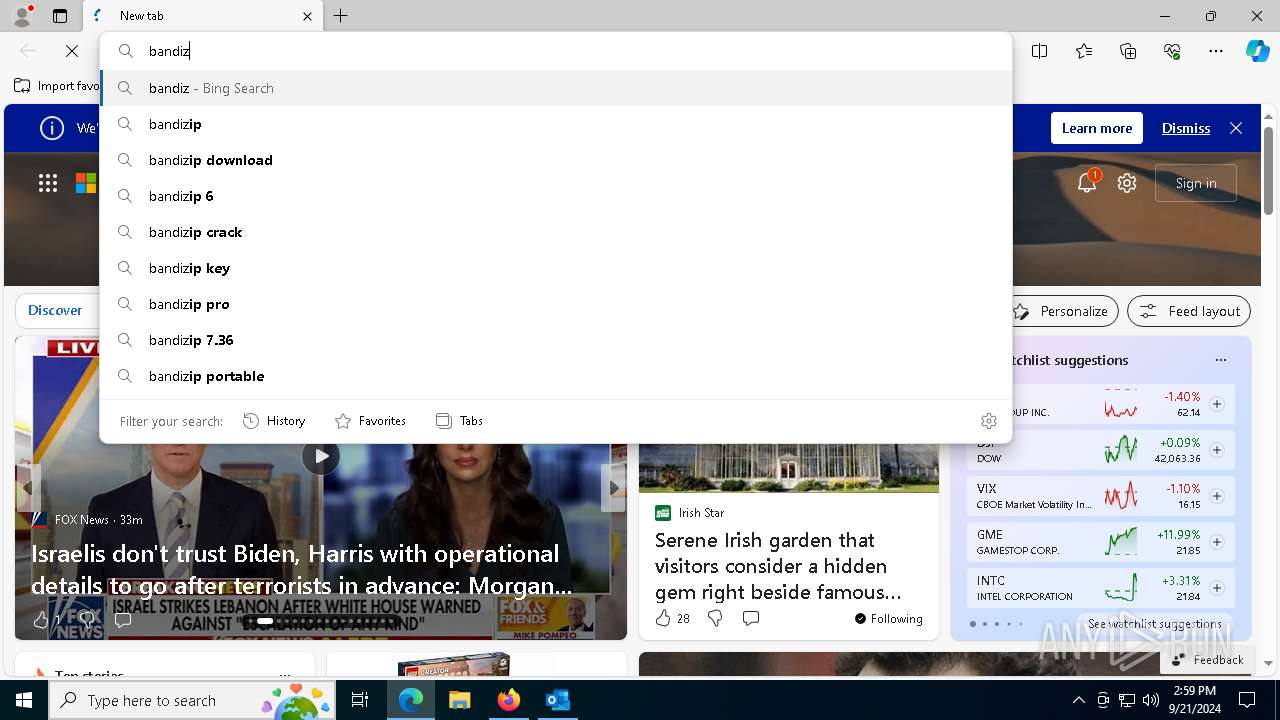Filter search by Tabs
Viewport: 1280px width, 720px height.
pyautogui.click(x=460, y=421)
